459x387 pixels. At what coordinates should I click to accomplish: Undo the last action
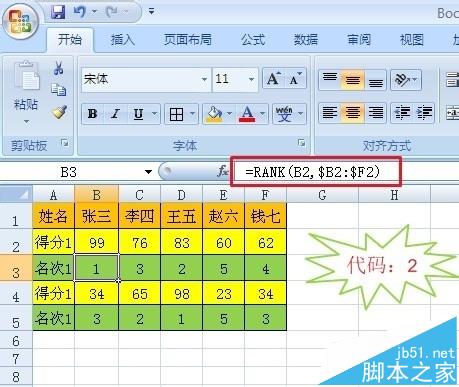pos(80,12)
